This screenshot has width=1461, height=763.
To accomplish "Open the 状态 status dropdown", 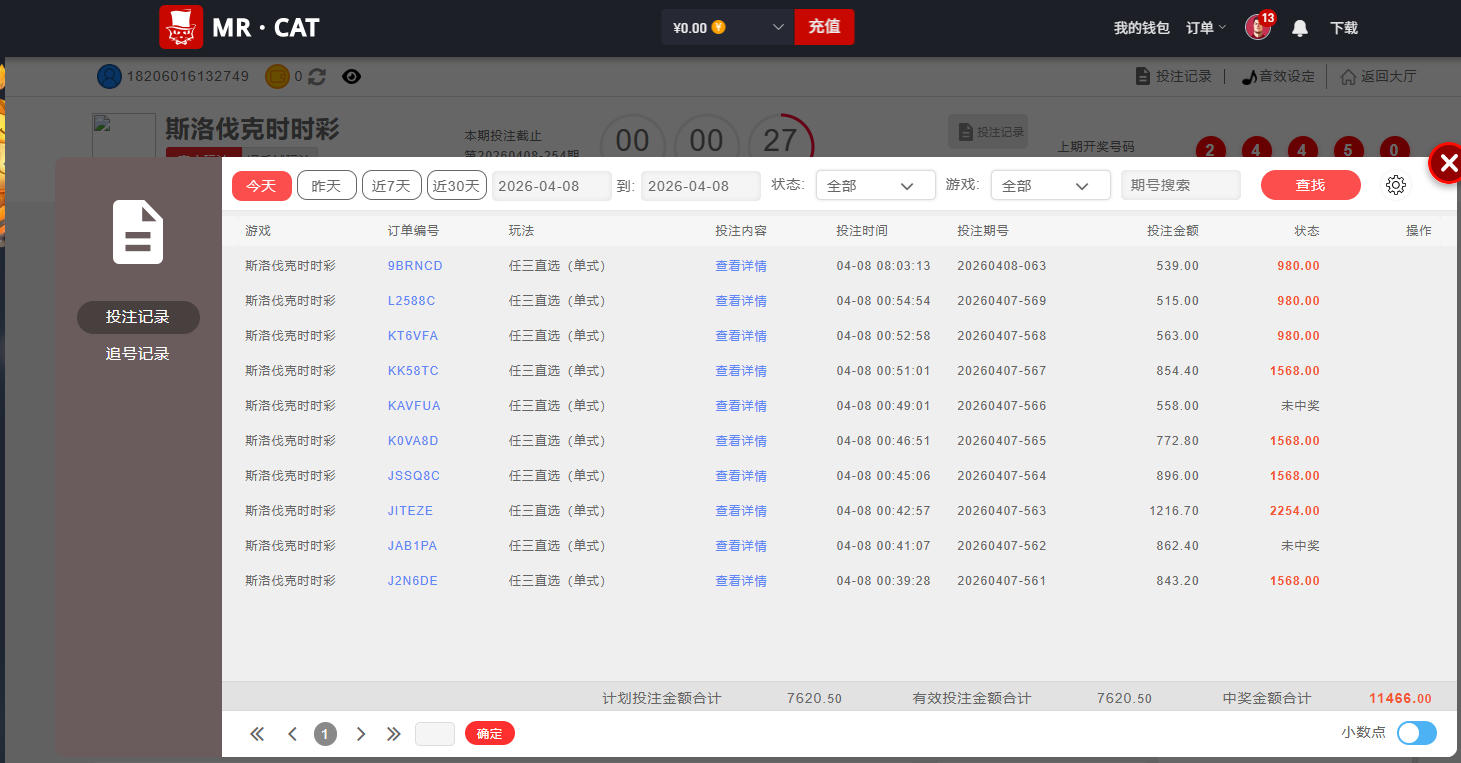I will tap(875, 186).
